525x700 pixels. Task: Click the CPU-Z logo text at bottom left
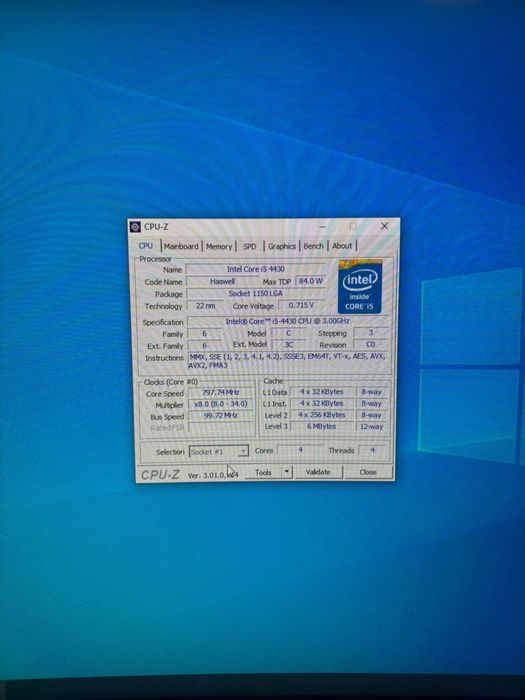161,474
